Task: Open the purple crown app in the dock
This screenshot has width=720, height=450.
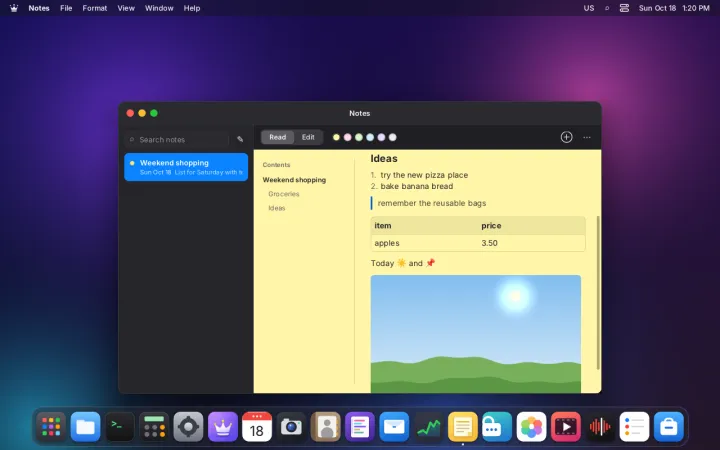Action: click(x=223, y=427)
